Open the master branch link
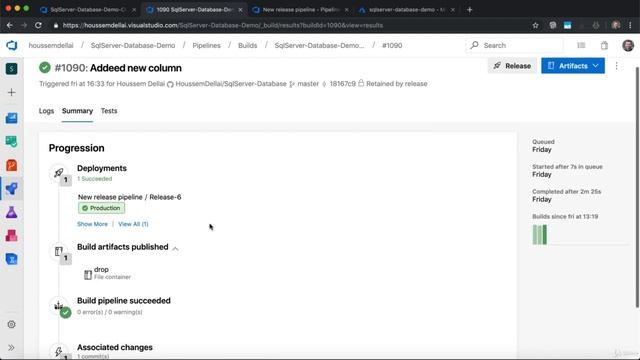 (x=308, y=84)
